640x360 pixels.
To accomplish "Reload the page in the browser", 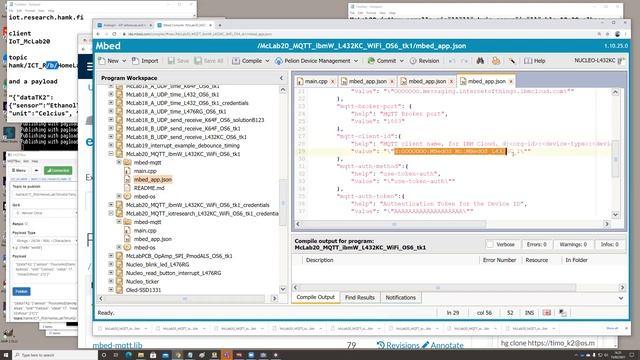I will coord(114,34).
